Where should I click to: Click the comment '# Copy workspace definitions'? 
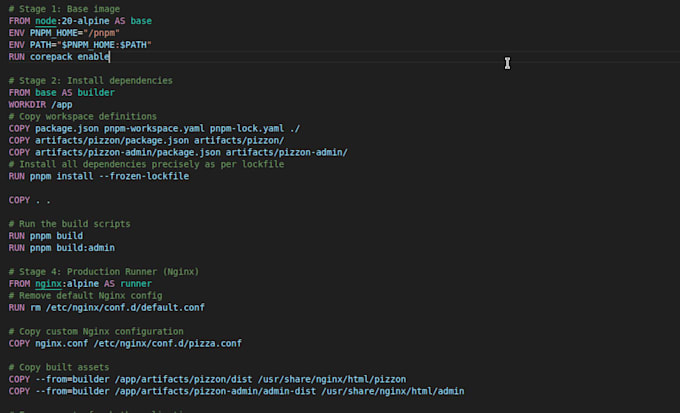tap(83, 116)
